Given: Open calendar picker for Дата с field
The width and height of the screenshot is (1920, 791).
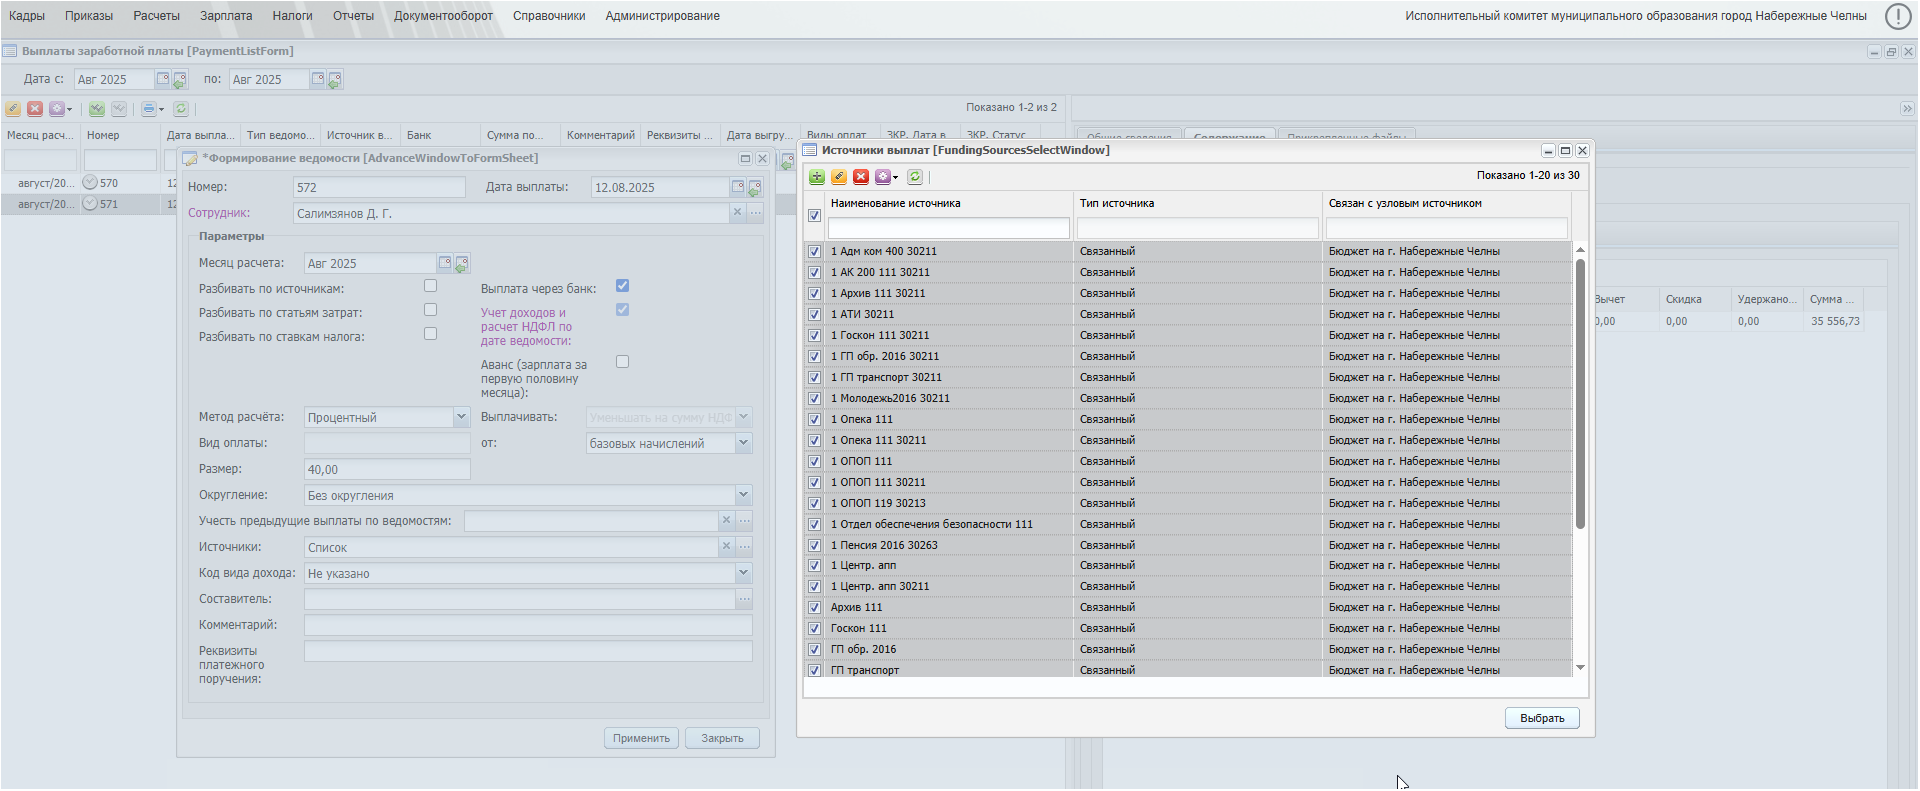Looking at the screenshot, I should [x=163, y=79].
